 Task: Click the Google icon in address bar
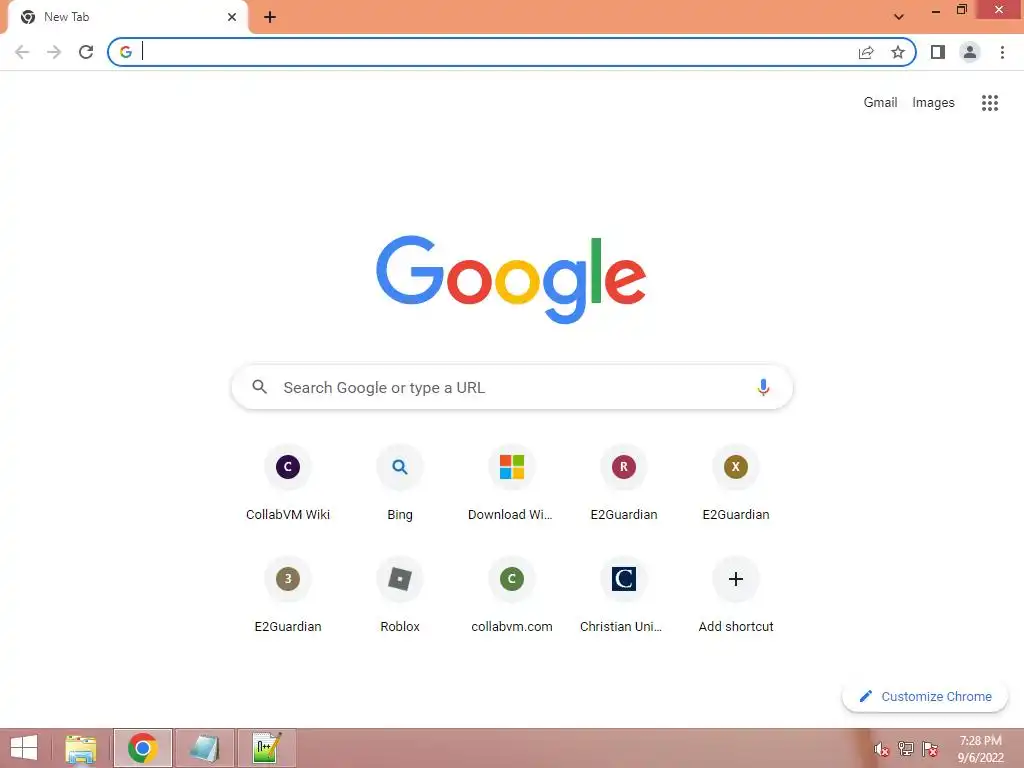pos(126,52)
